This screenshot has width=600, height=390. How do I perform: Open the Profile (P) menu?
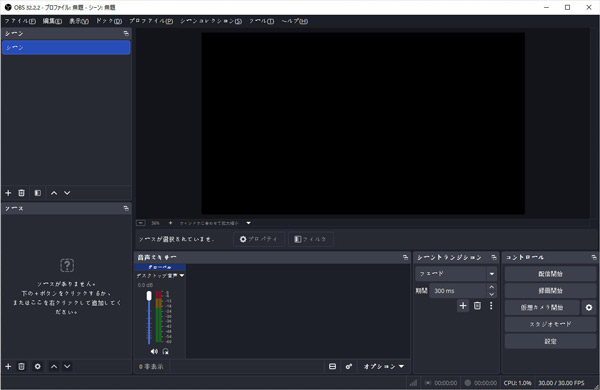pos(151,21)
